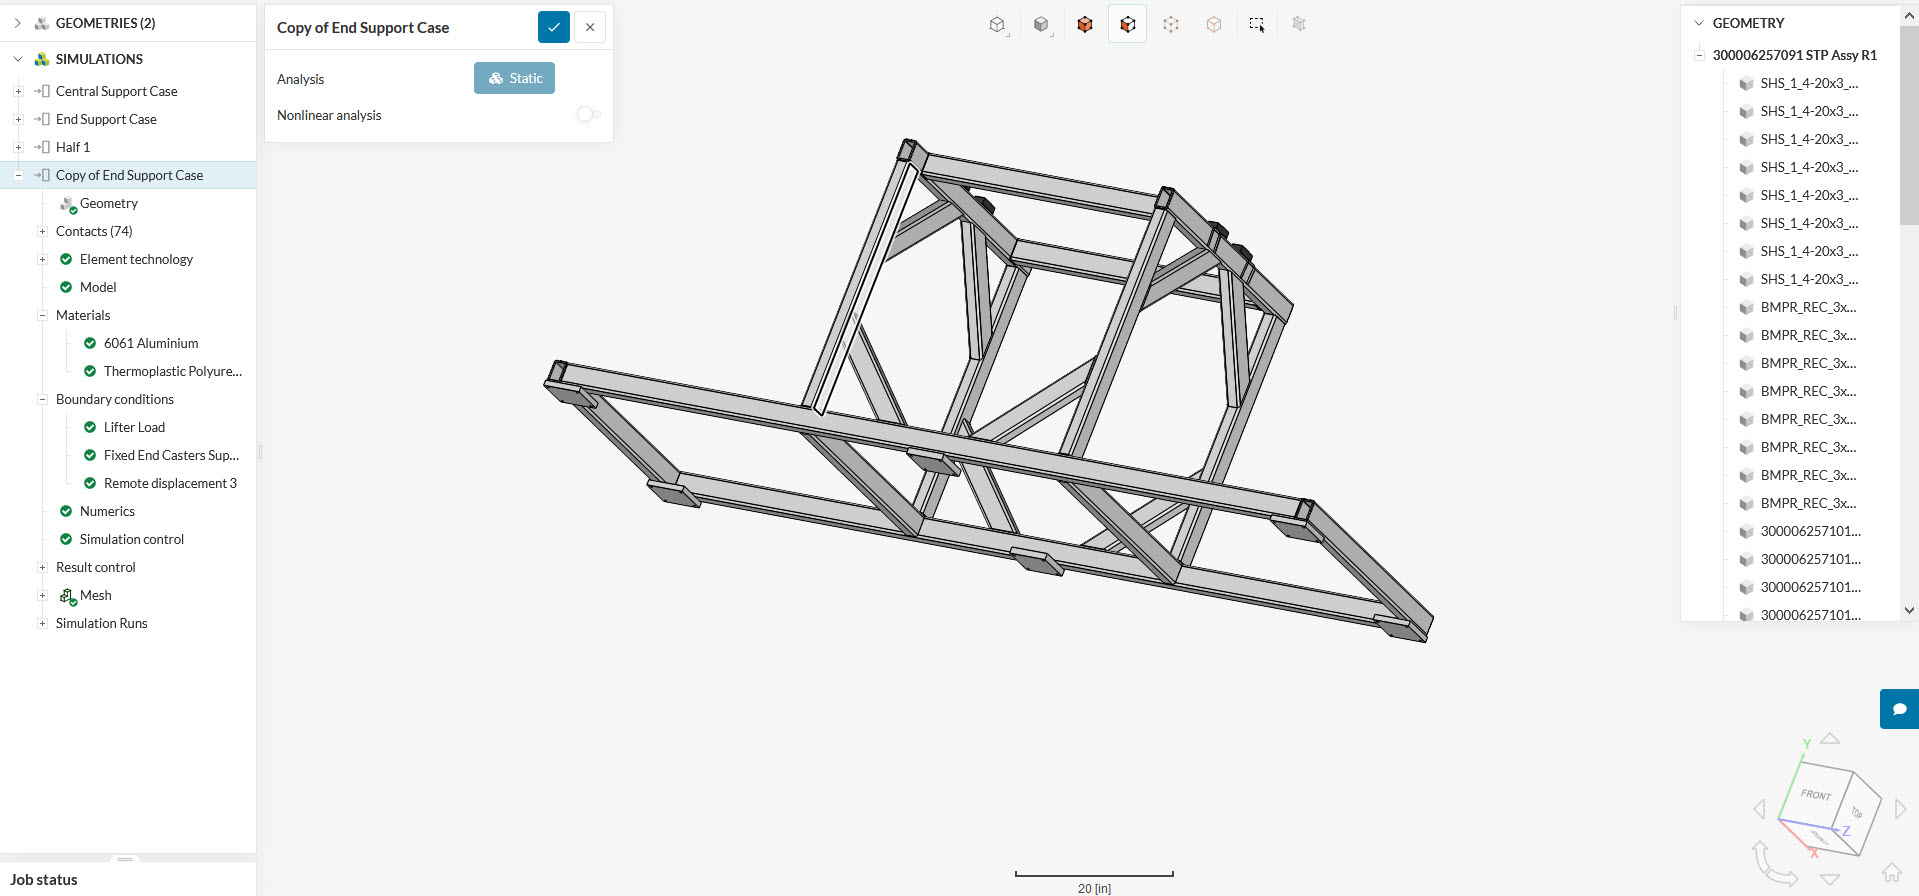
Task: Open the render mode shaded cube menu
Action: [x=1041, y=25]
